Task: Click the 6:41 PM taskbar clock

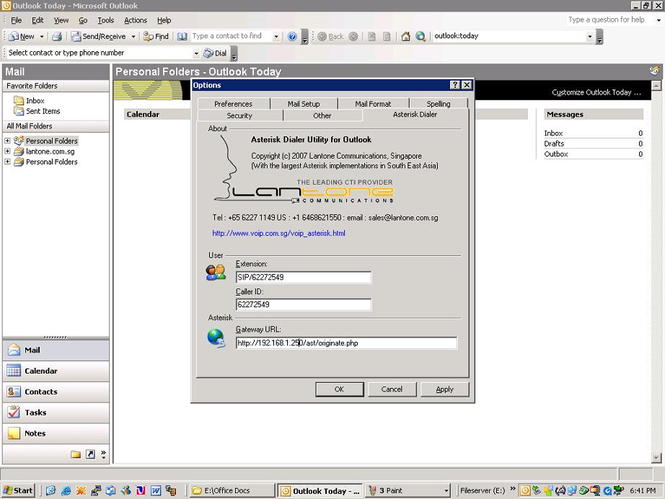Action: click(643, 491)
